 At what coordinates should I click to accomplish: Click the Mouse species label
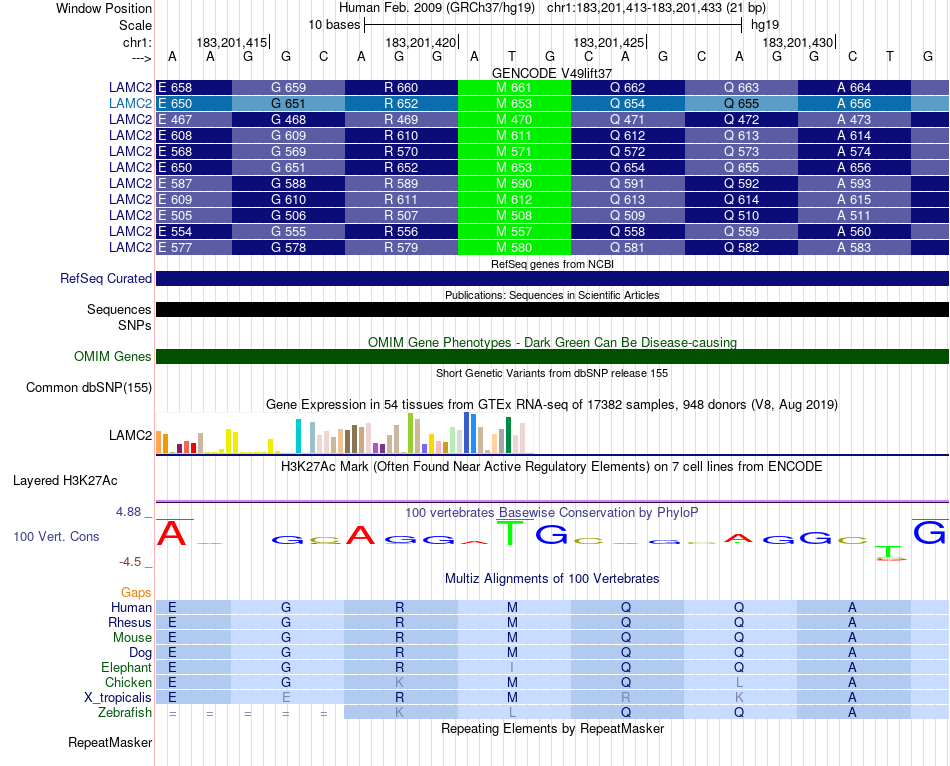pos(132,638)
